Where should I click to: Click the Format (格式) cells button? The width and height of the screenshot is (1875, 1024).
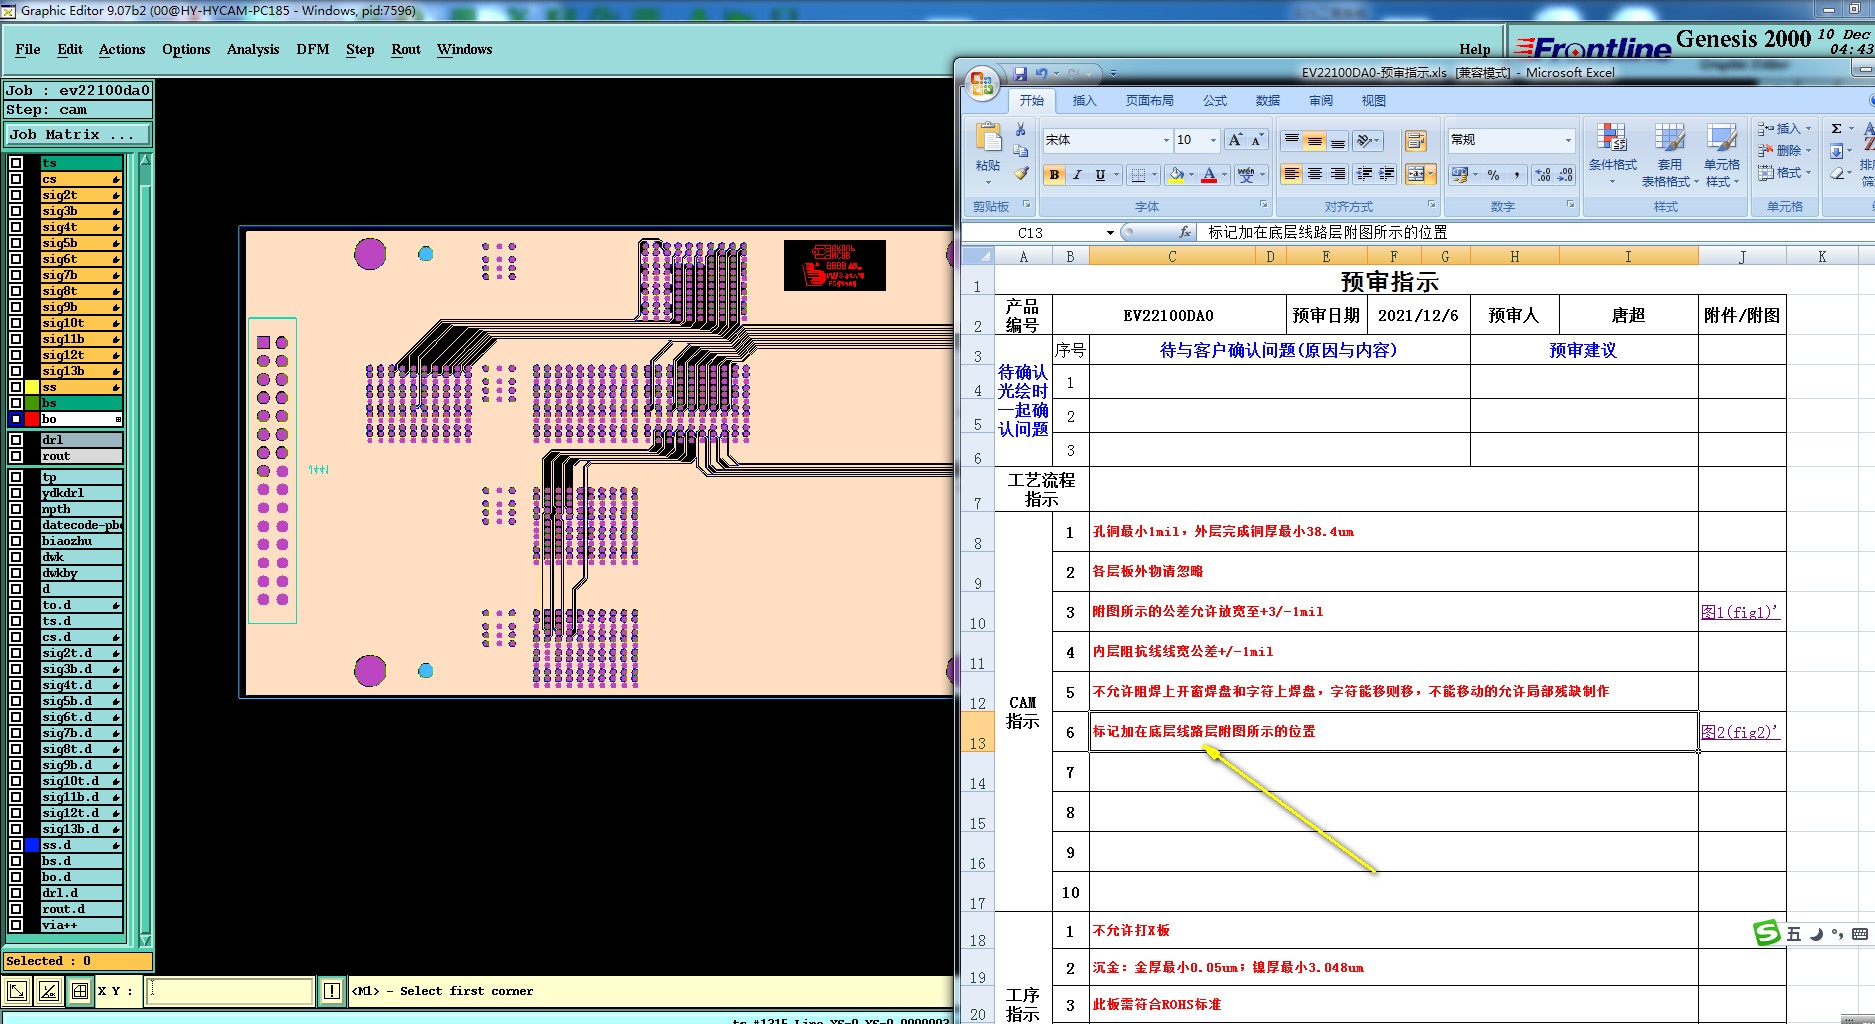[x=1784, y=173]
